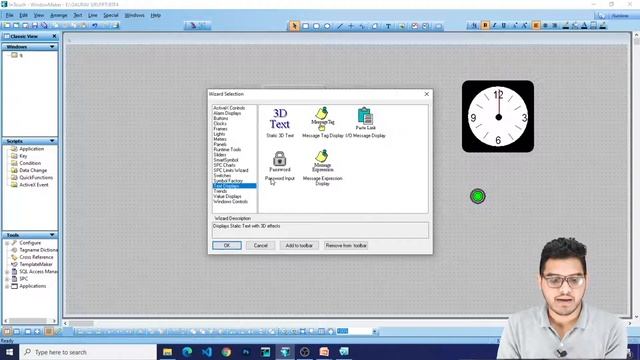Collapse the Windows panel dropdown arrow
Screen dimensions: 640x360
coord(52,47)
